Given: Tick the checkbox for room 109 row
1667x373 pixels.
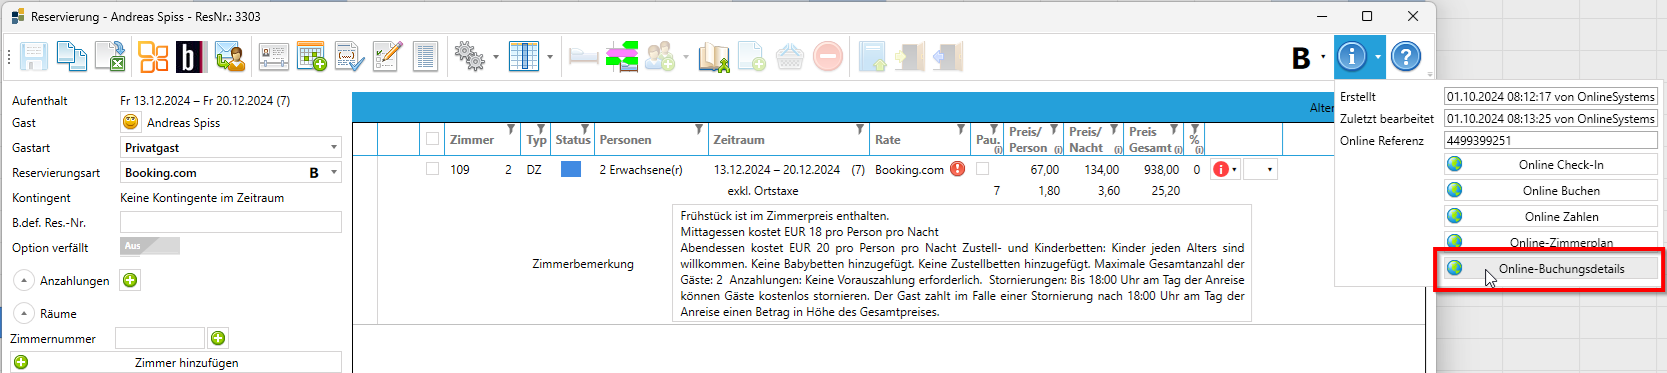Looking at the screenshot, I should tap(432, 169).
